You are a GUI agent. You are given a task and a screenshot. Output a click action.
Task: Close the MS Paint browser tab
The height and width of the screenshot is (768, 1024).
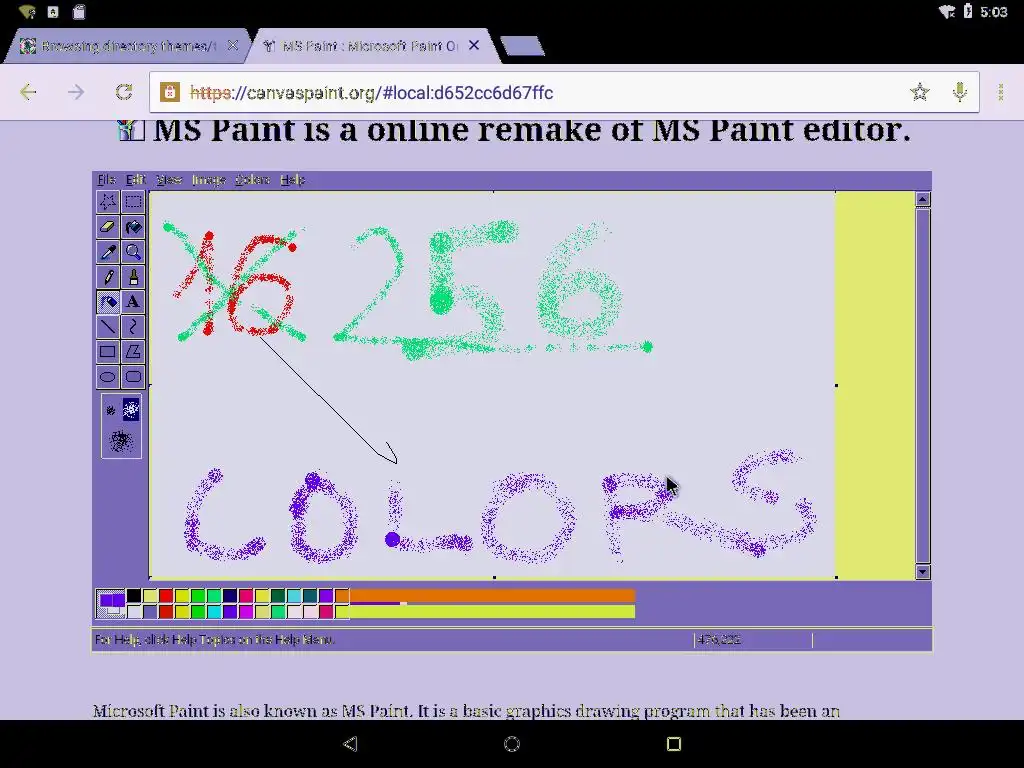(x=474, y=45)
